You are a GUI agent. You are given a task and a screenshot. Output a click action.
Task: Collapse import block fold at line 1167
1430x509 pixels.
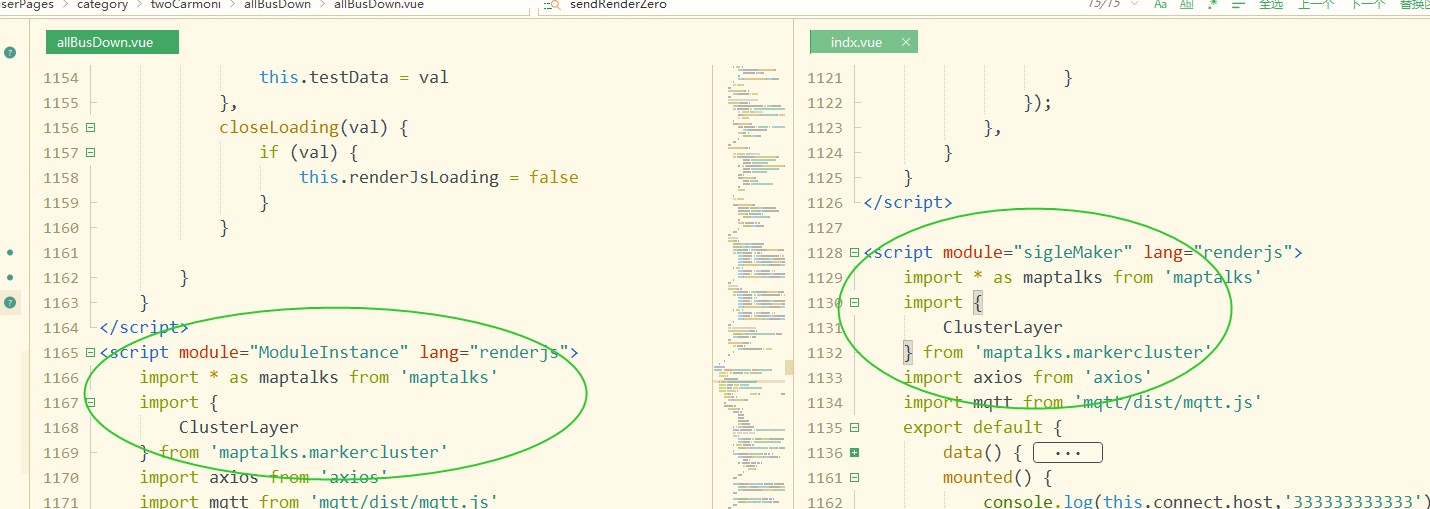click(90, 403)
